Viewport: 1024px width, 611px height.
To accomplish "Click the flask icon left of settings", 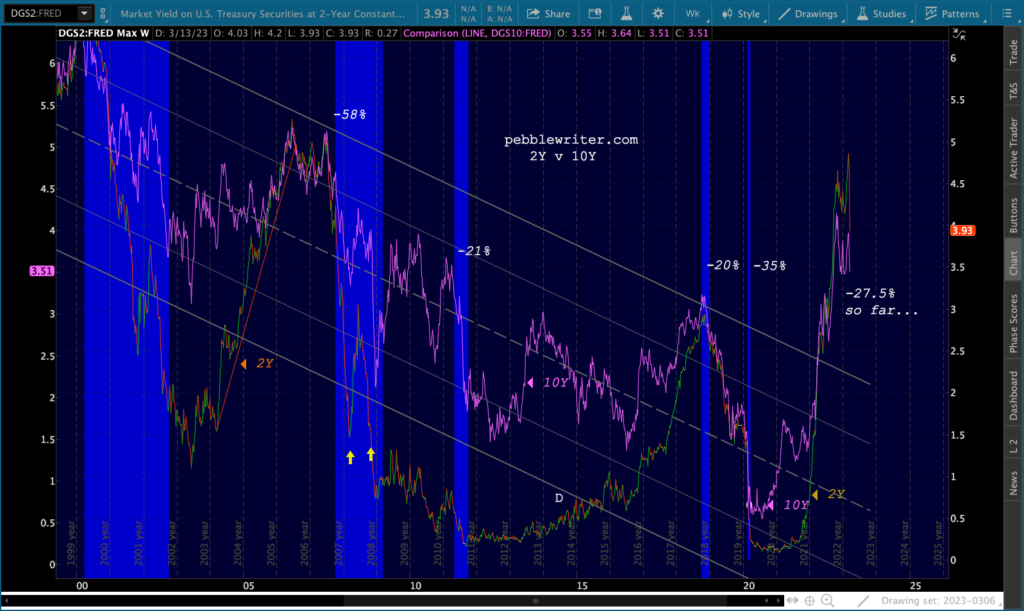I will 626,13.
